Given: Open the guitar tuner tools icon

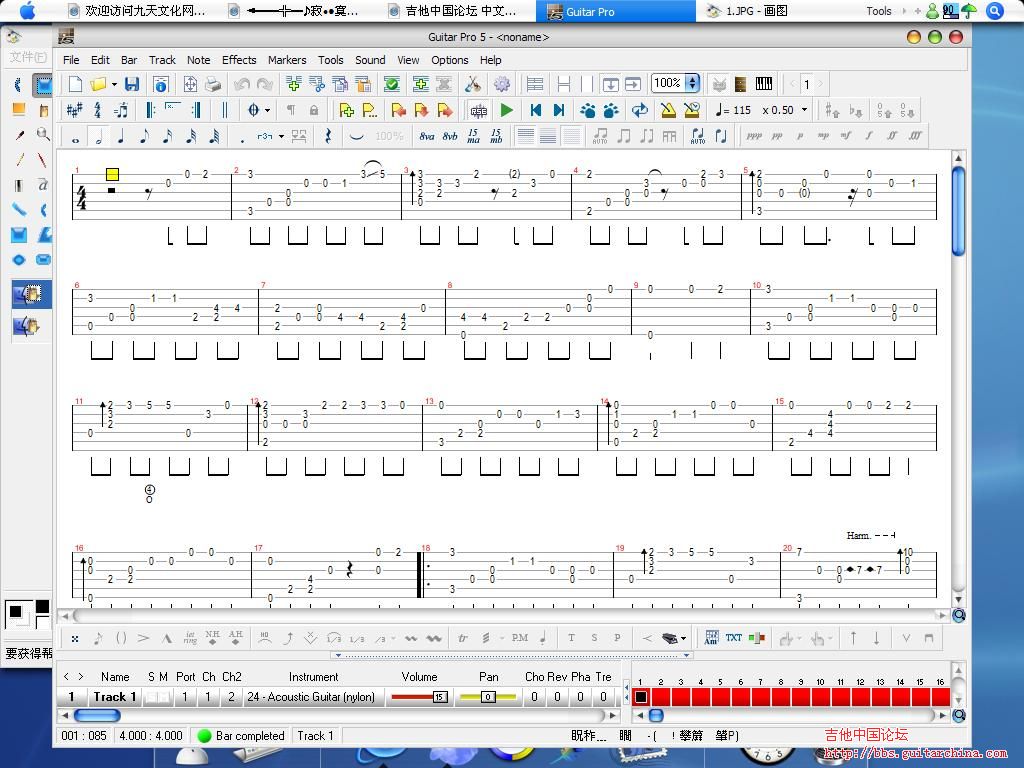Looking at the screenshot, I should 472,84.
